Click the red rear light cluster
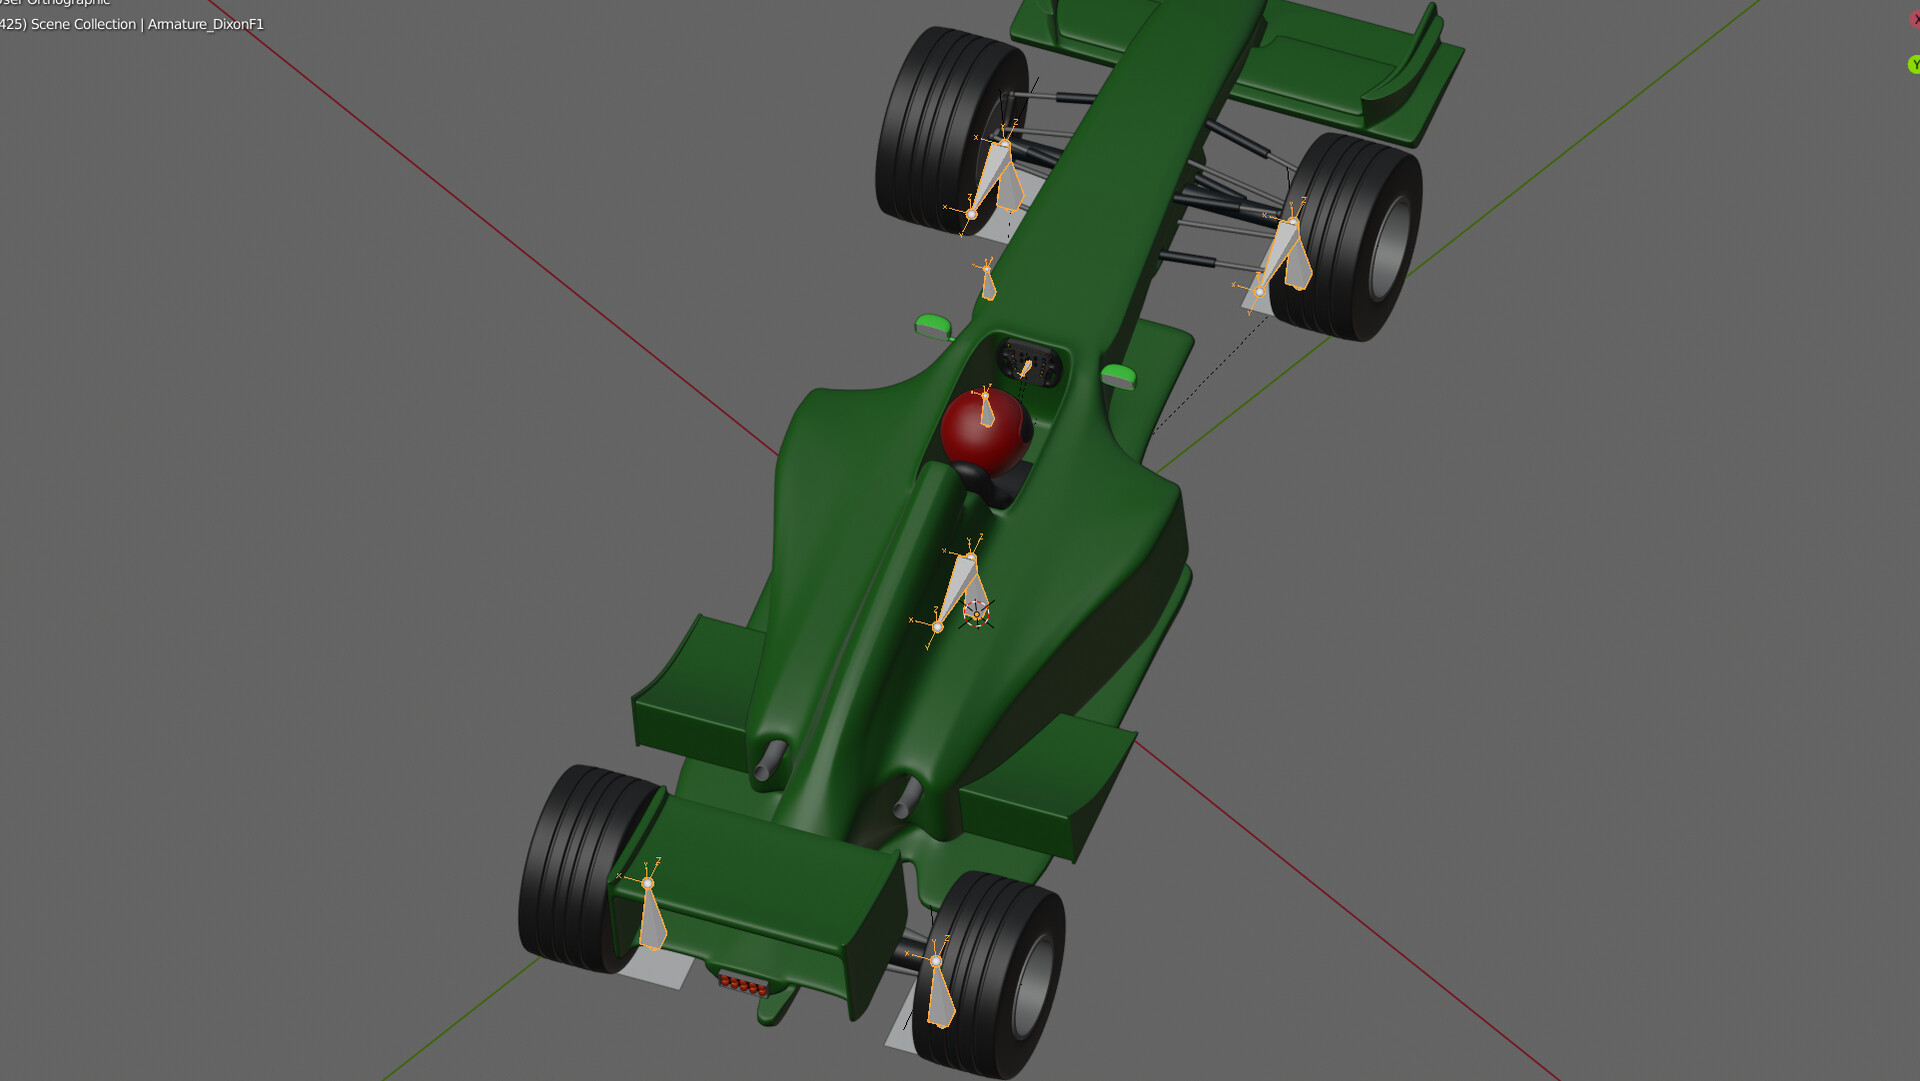The height and width of the screenshot is (1081, 1920). coord(743,985)
